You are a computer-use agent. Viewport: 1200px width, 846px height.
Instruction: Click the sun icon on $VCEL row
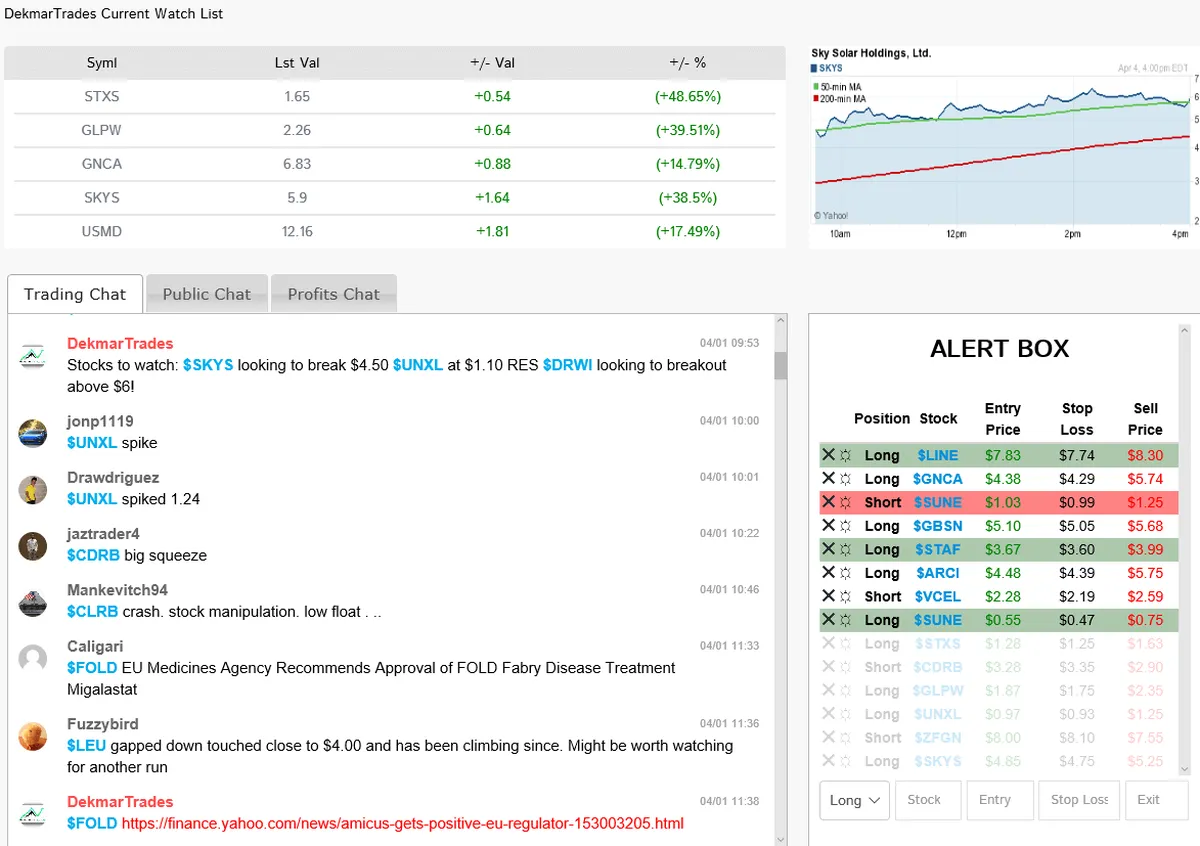coord(845,596)
